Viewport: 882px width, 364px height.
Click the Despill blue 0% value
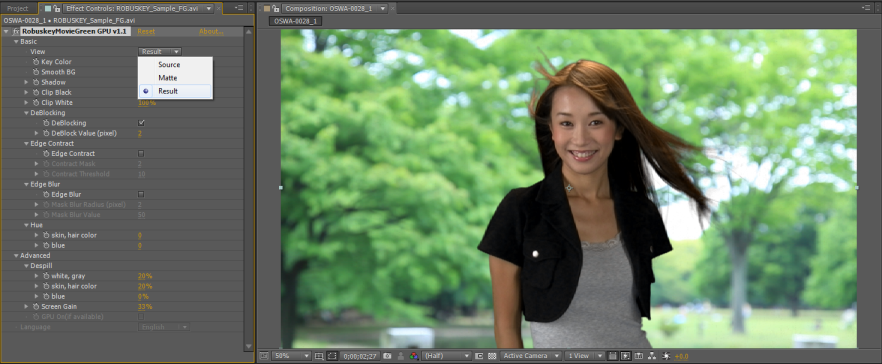[143, 296]
